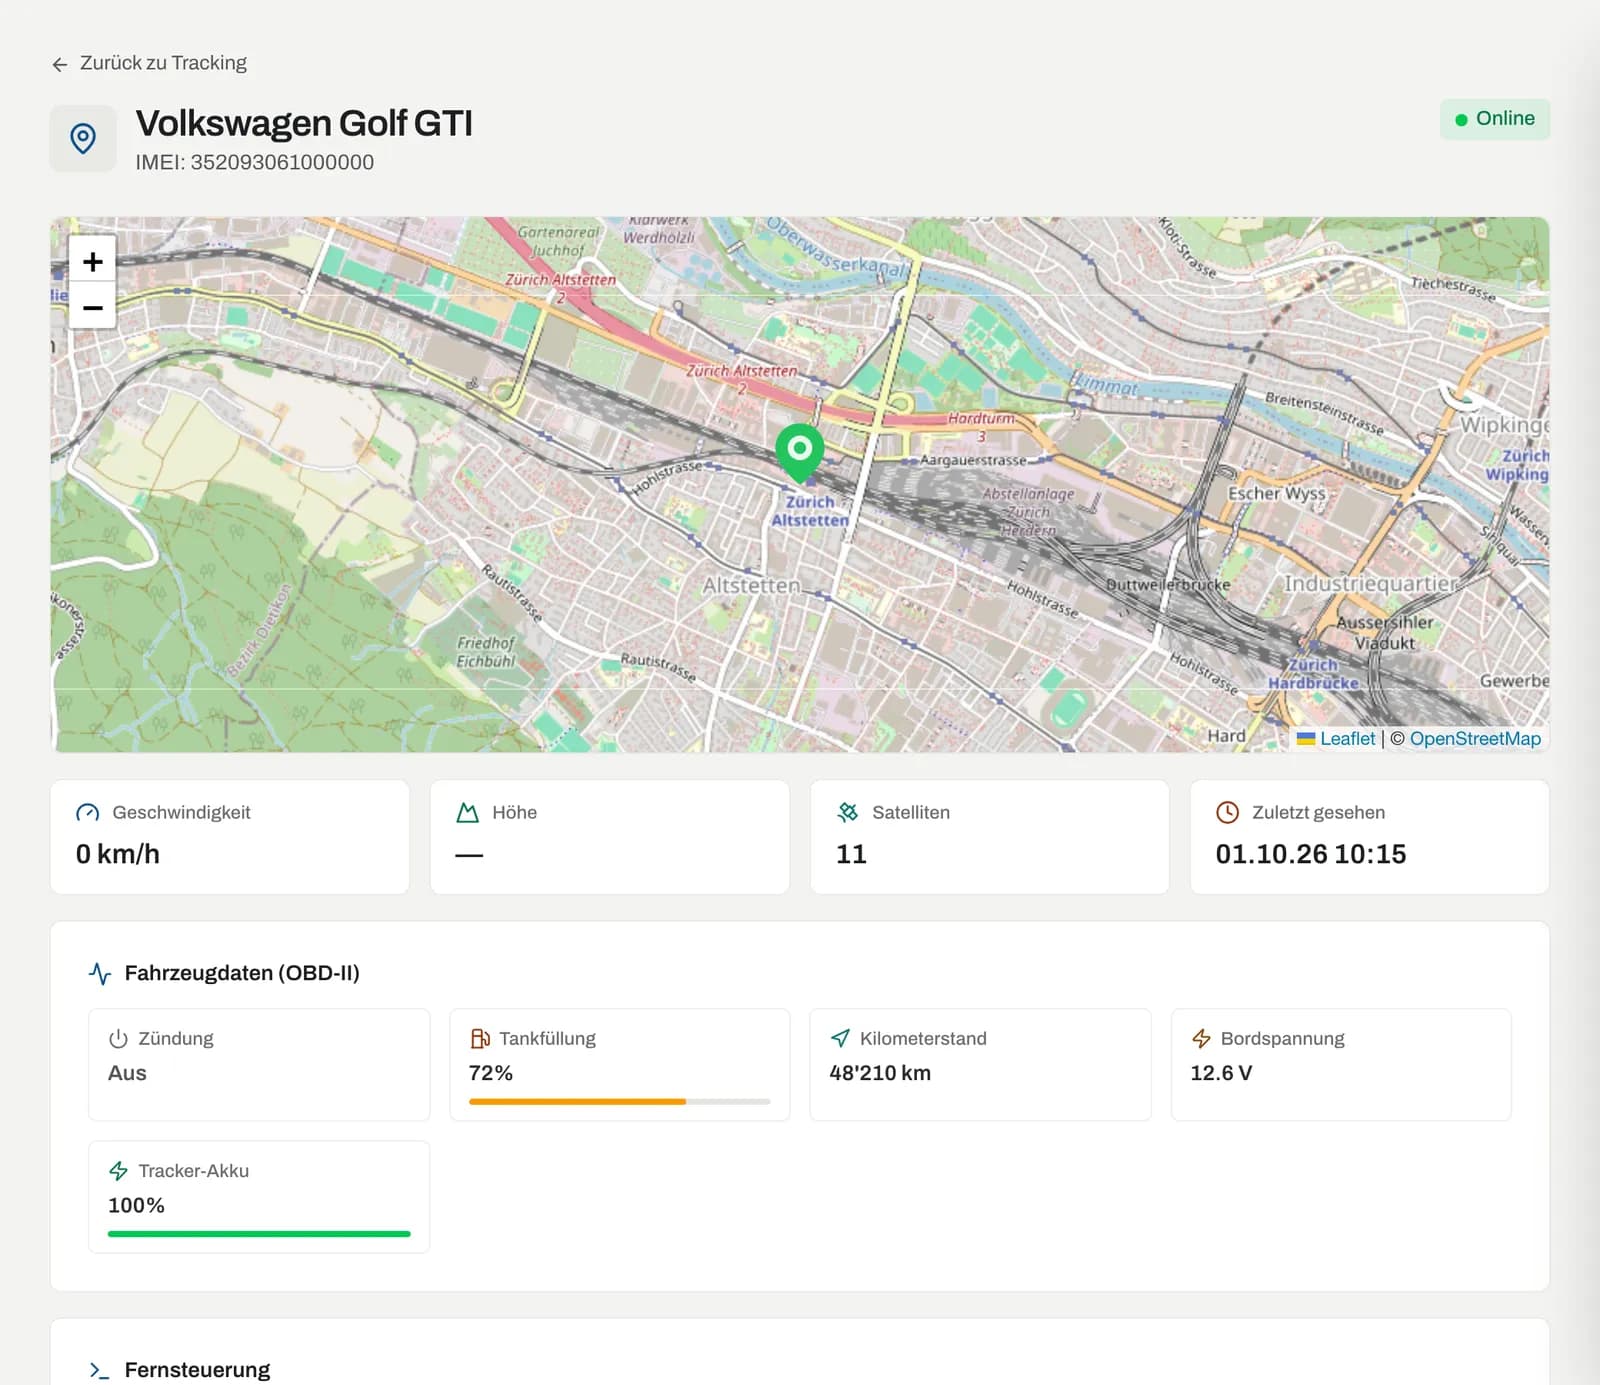Click the 01.10.26 10:15 timestamp

[x=1310, y=854]
